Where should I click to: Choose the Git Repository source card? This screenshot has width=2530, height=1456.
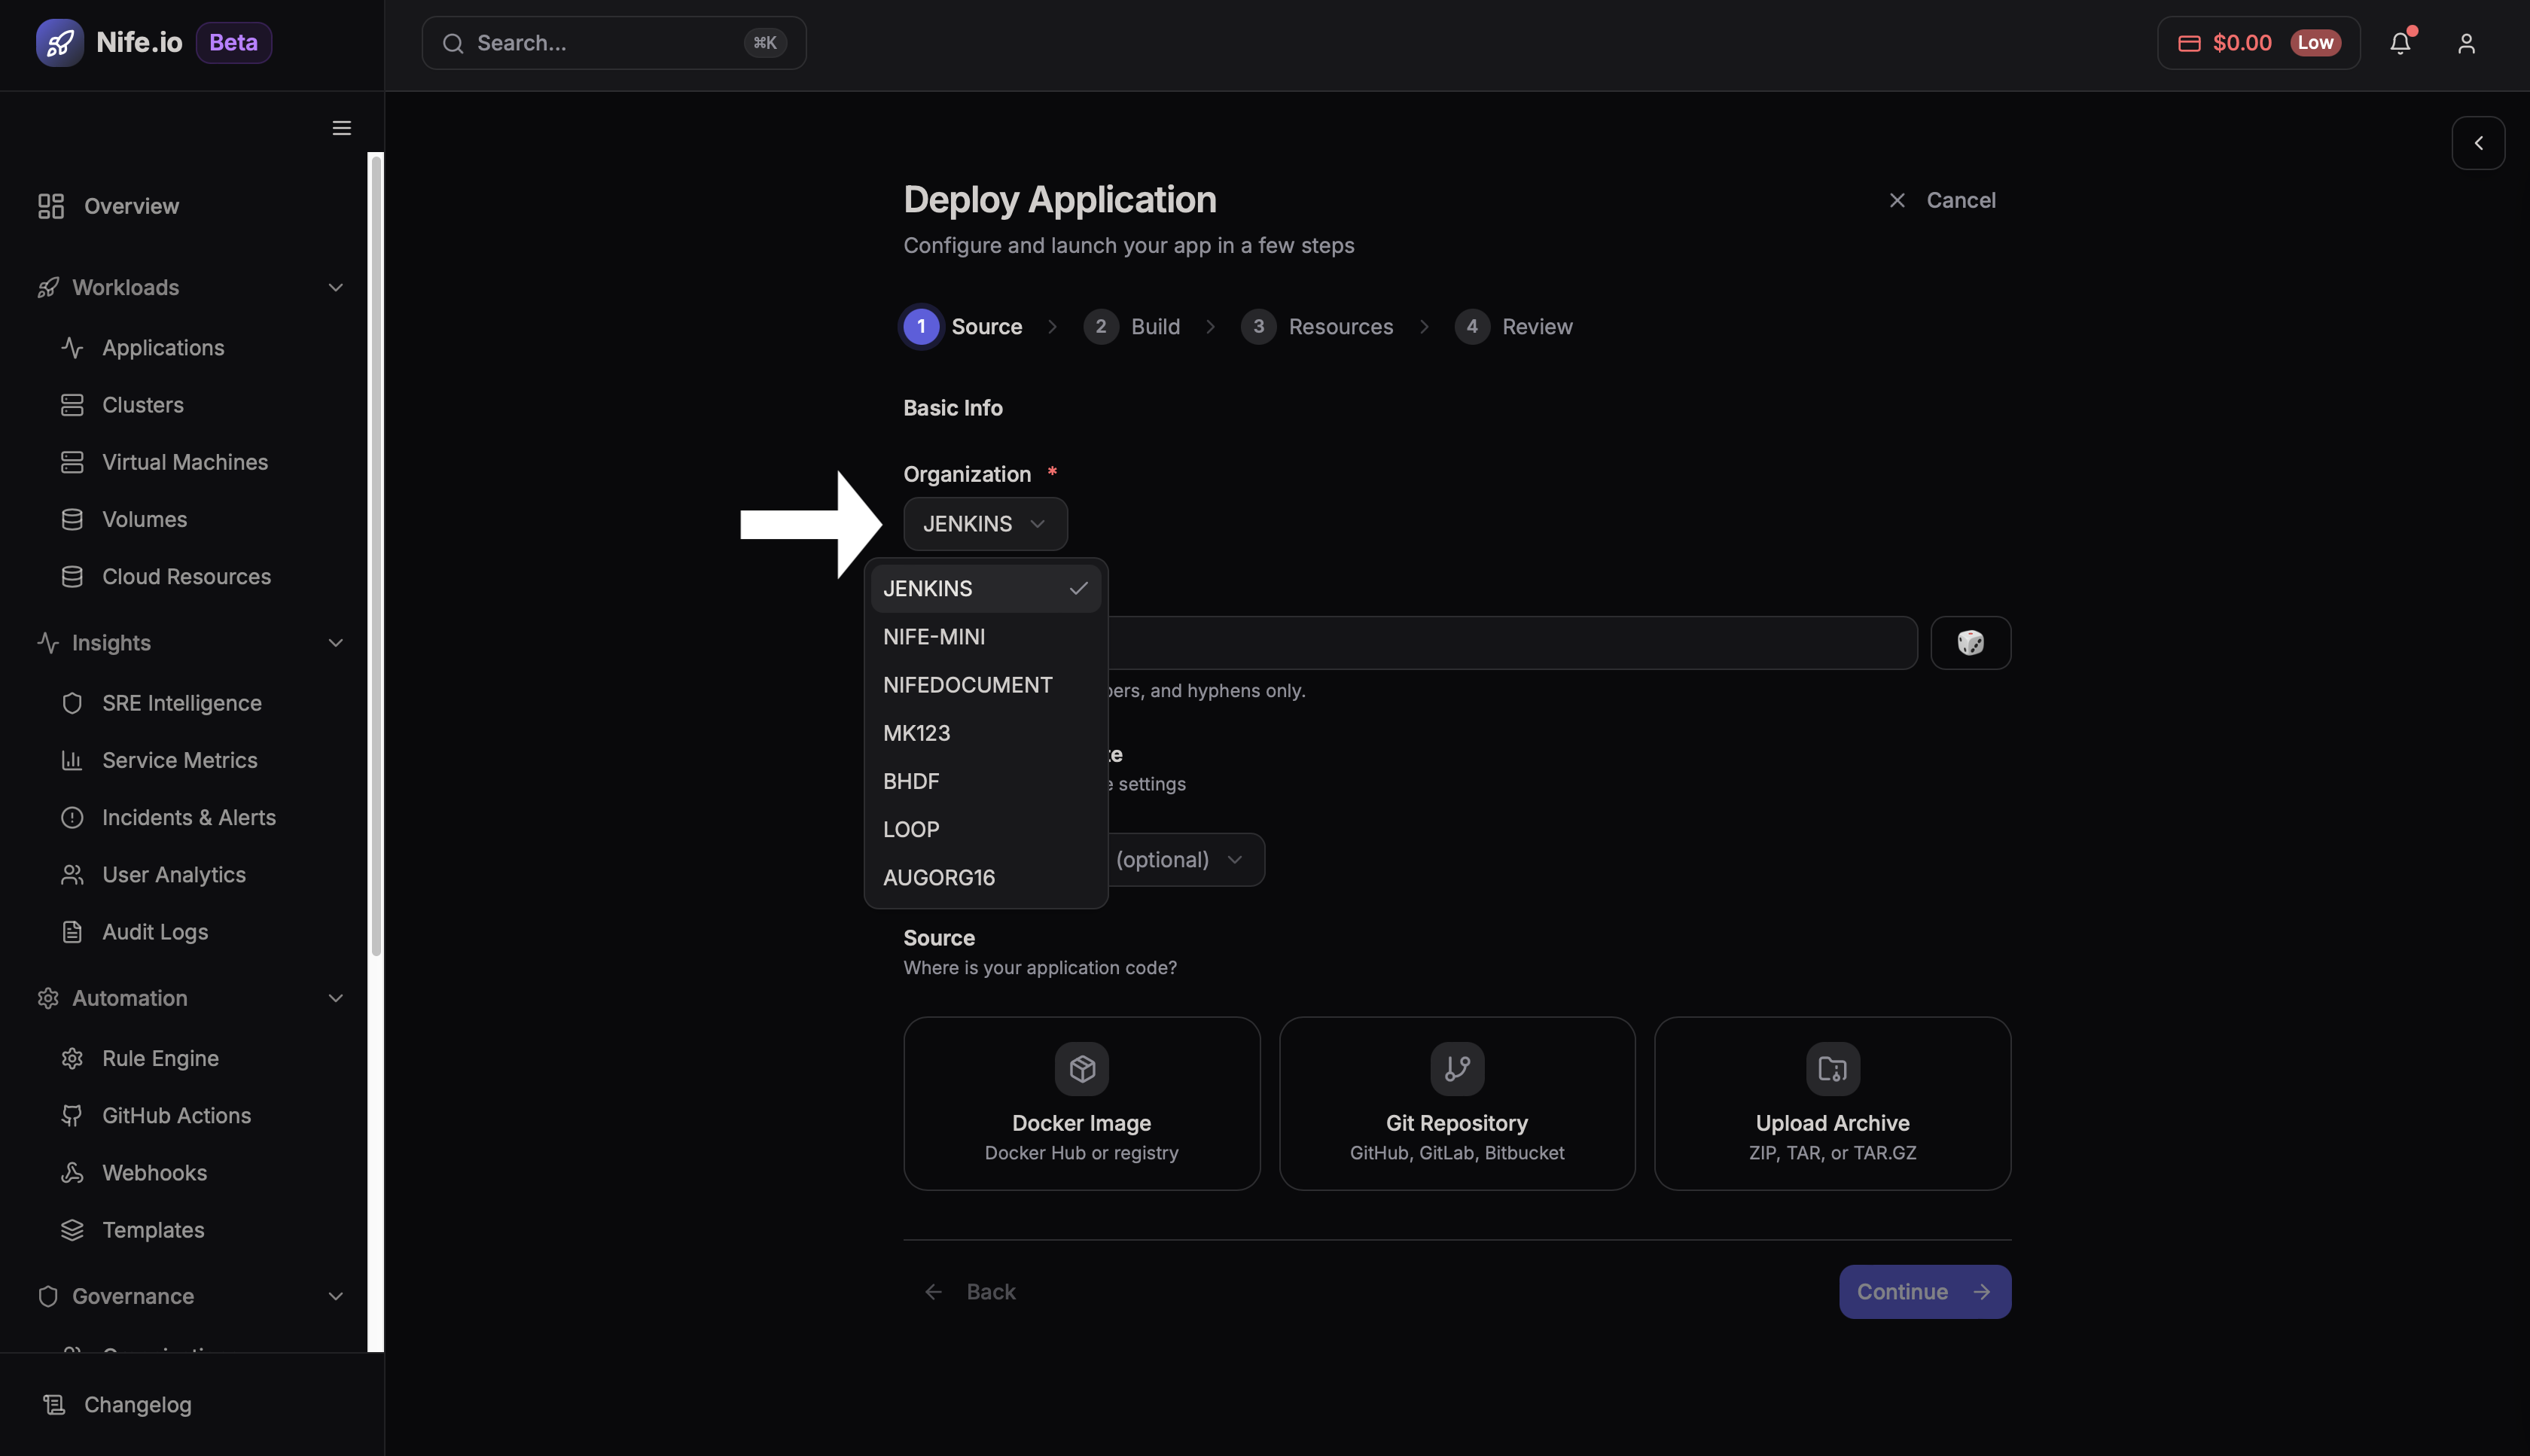pos(1457,1103)
